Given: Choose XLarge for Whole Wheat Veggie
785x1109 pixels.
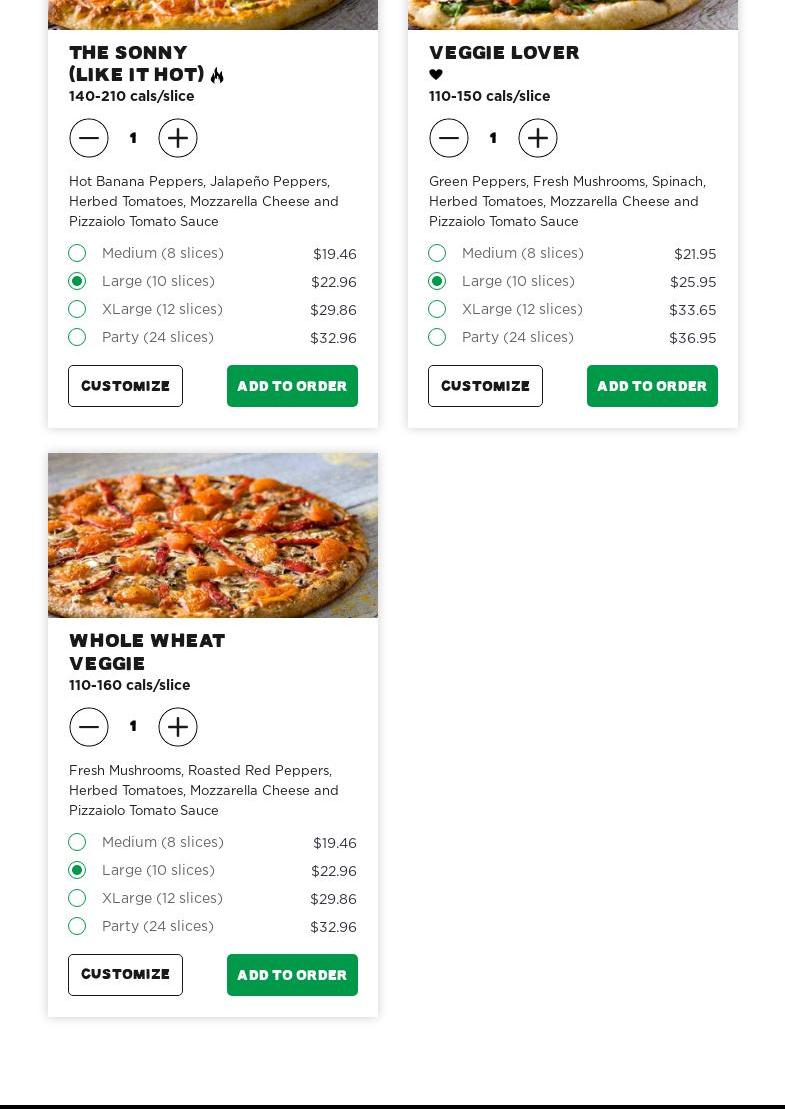Looking at the screenshot, I should coord(77,898).
